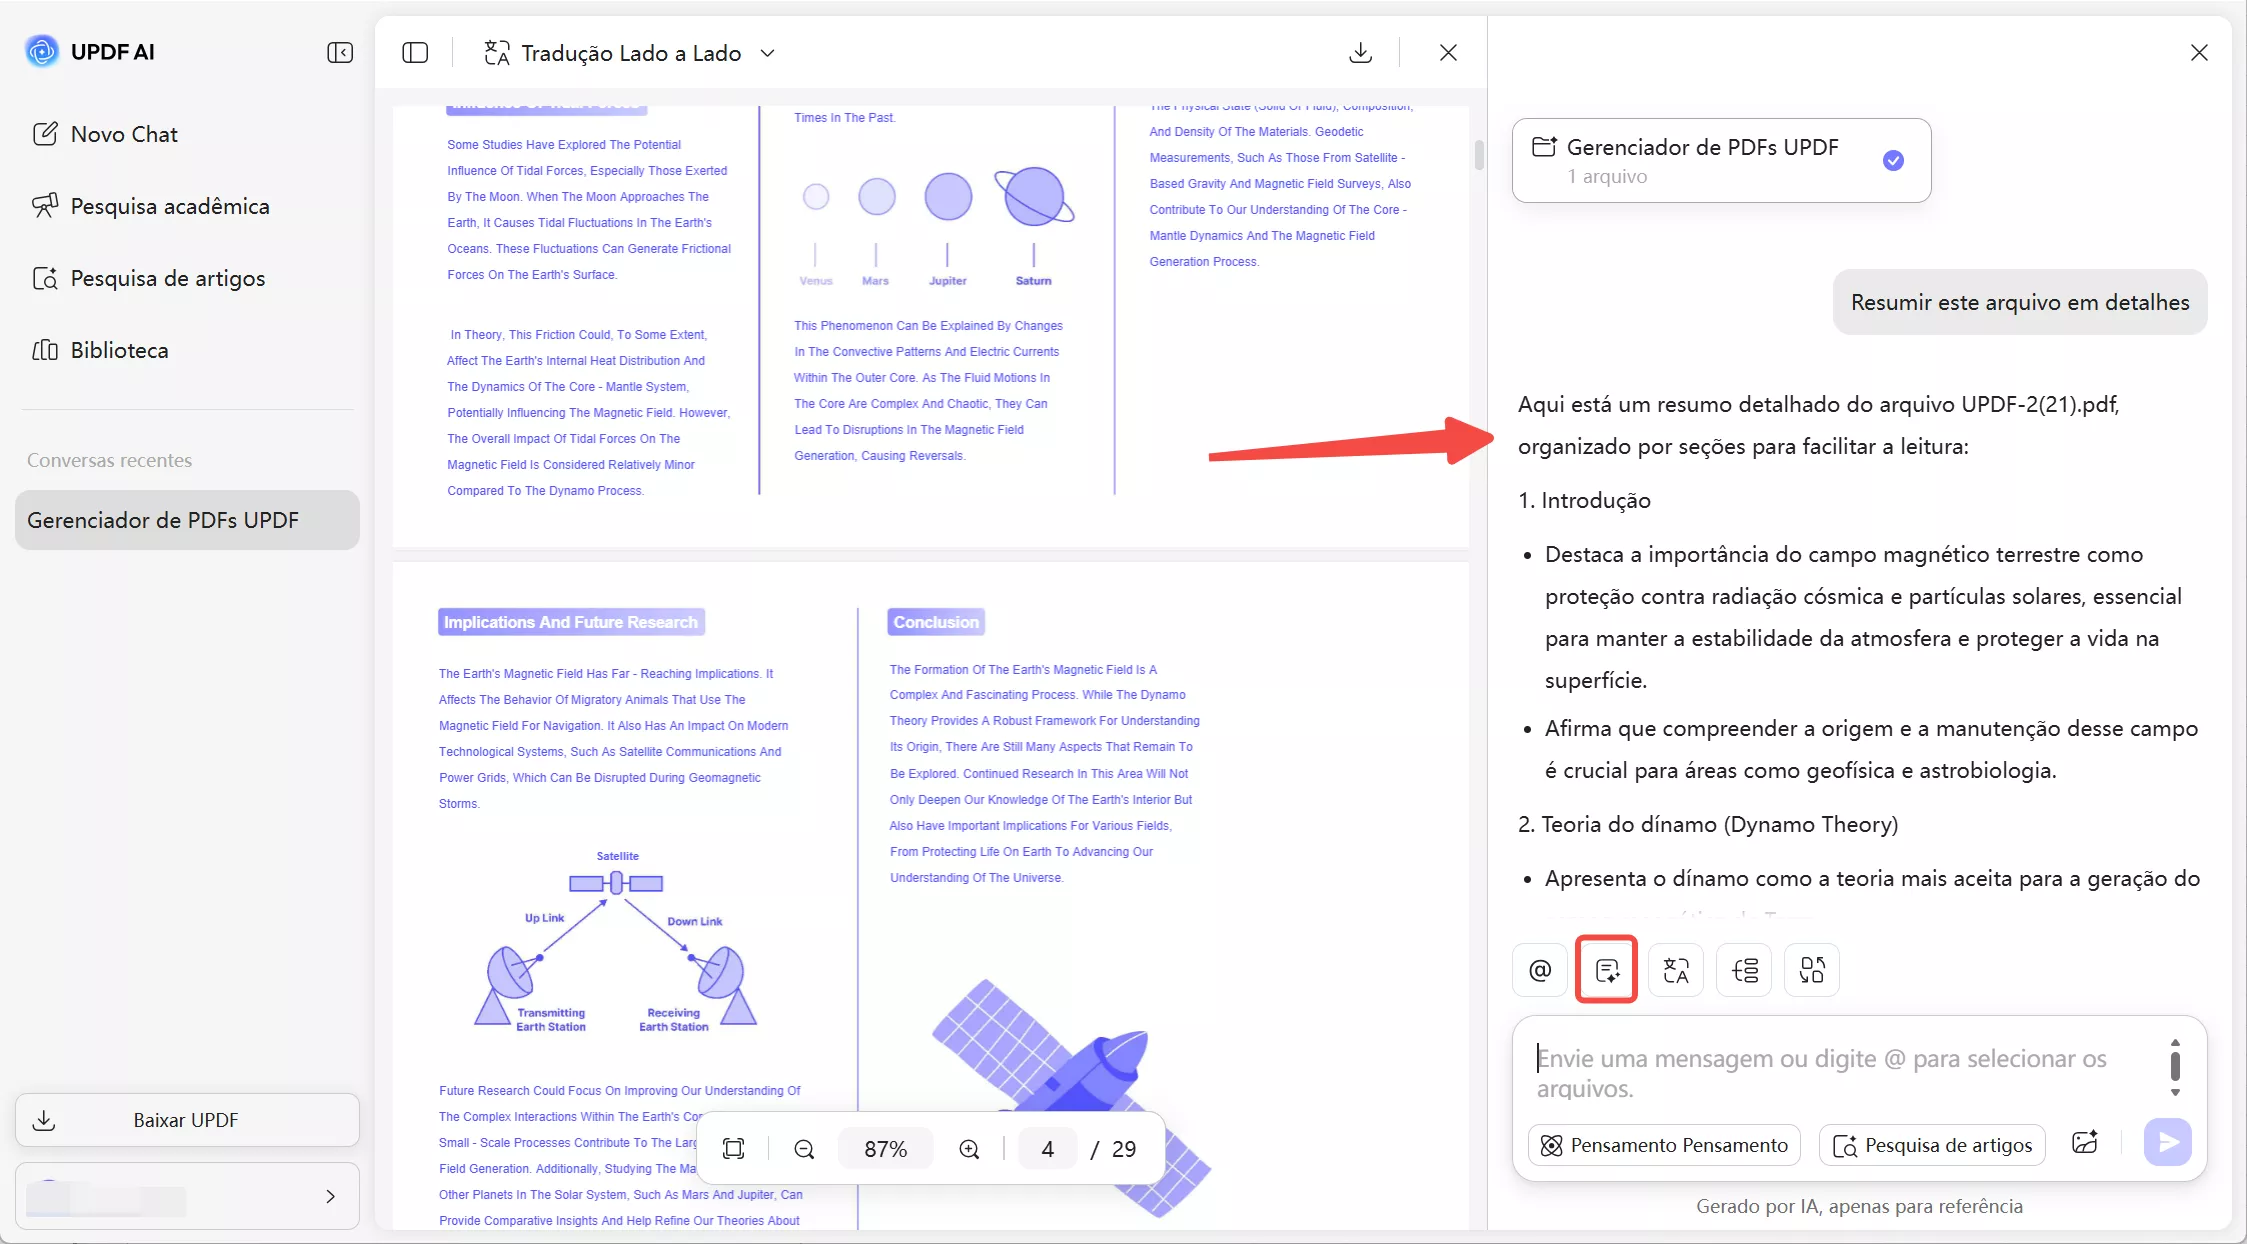Zoom in on the PDF page
The height and width of the screenshot is (1244, 2247).
click(x=968, y=1148)
